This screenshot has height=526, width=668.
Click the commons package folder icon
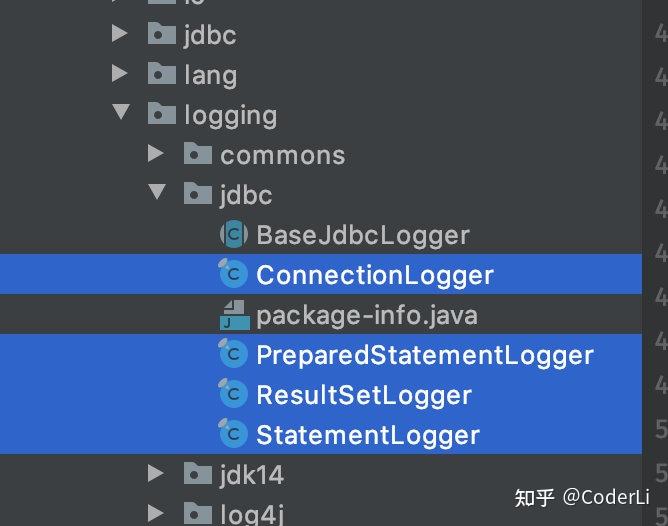(197, 154)
